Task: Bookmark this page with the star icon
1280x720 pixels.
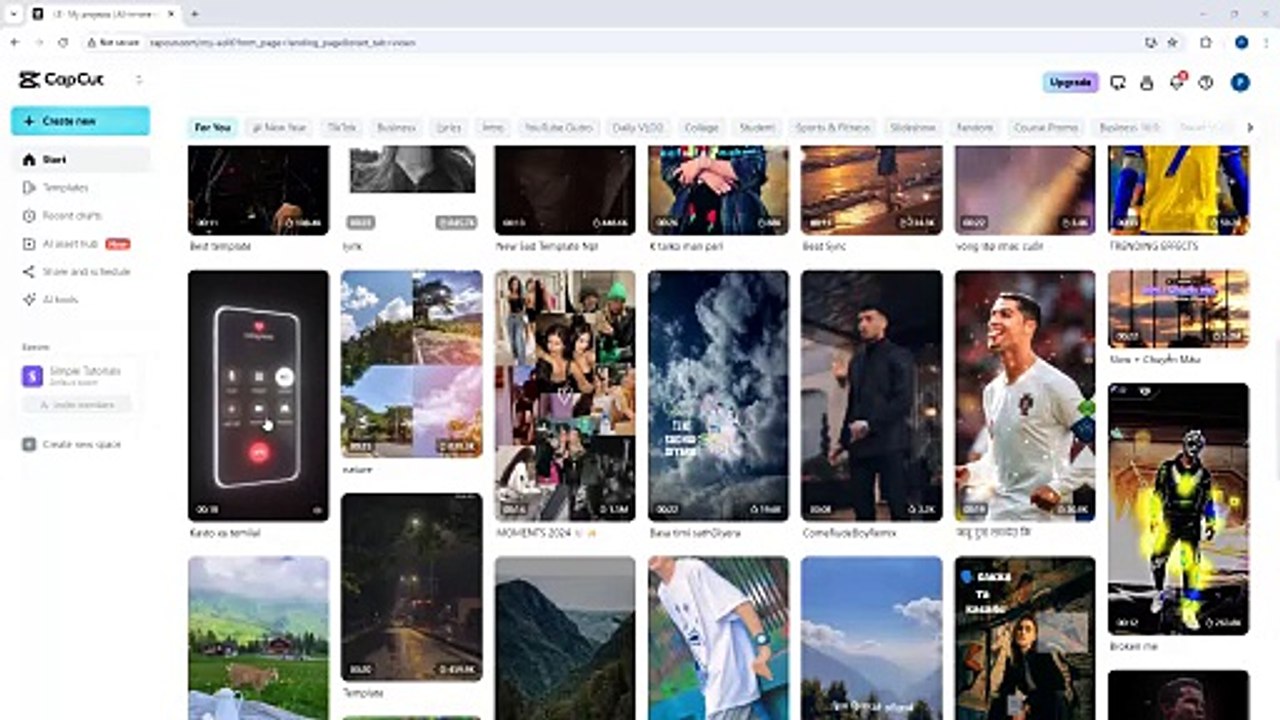Action: [1172, 43]
